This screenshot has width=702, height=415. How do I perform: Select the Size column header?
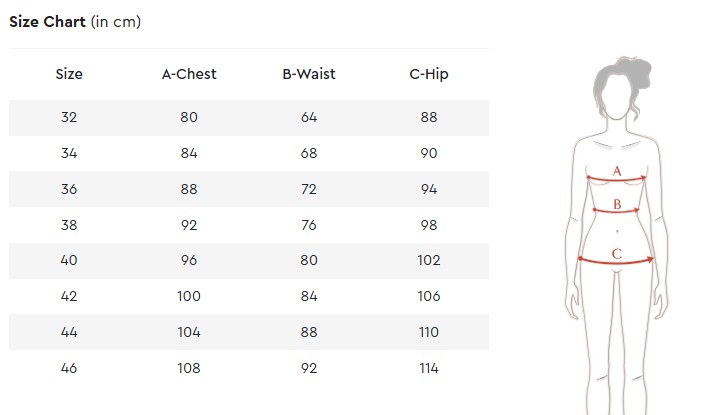pyautogui.click(x=69, y=74)
